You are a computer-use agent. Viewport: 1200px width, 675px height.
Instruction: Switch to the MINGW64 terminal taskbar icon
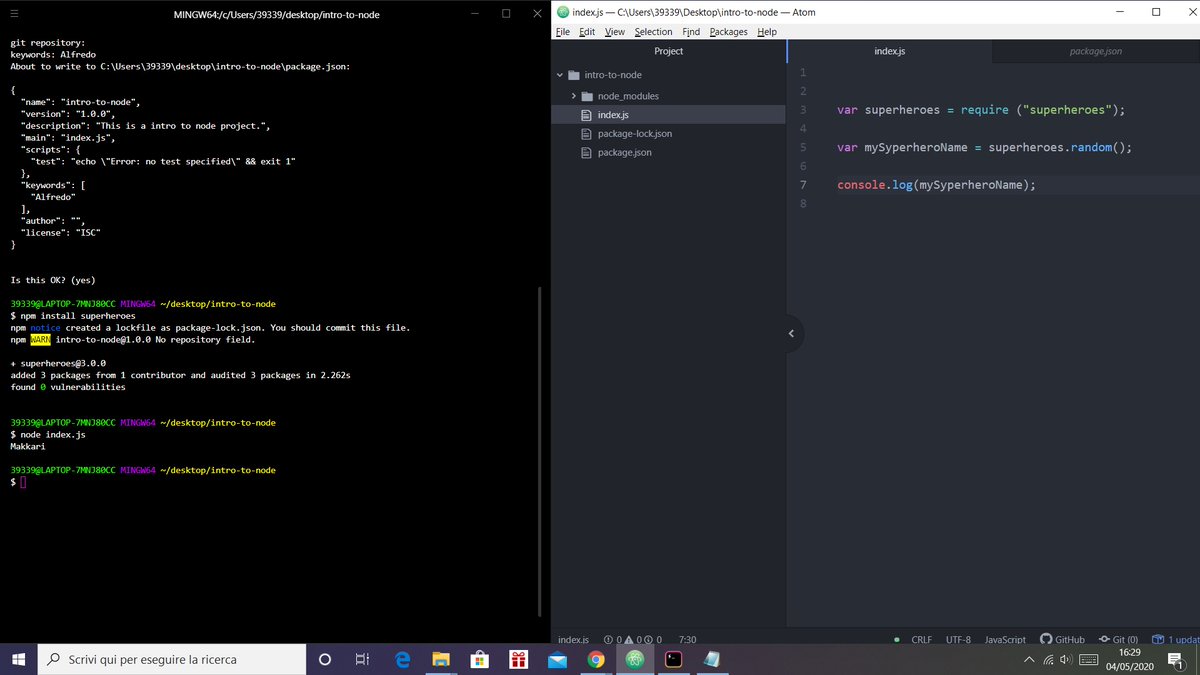click(673, 659)
